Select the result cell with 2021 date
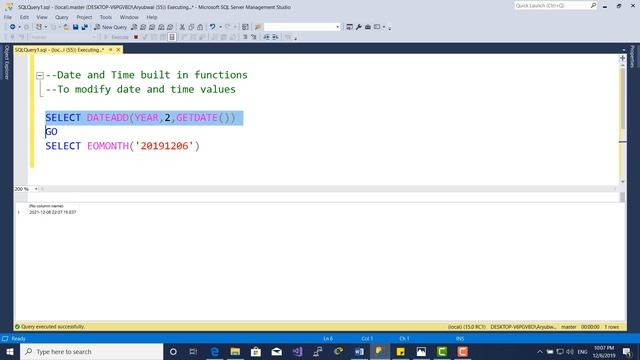The height and width of the screenshot is (360, 640). [53, 212]
